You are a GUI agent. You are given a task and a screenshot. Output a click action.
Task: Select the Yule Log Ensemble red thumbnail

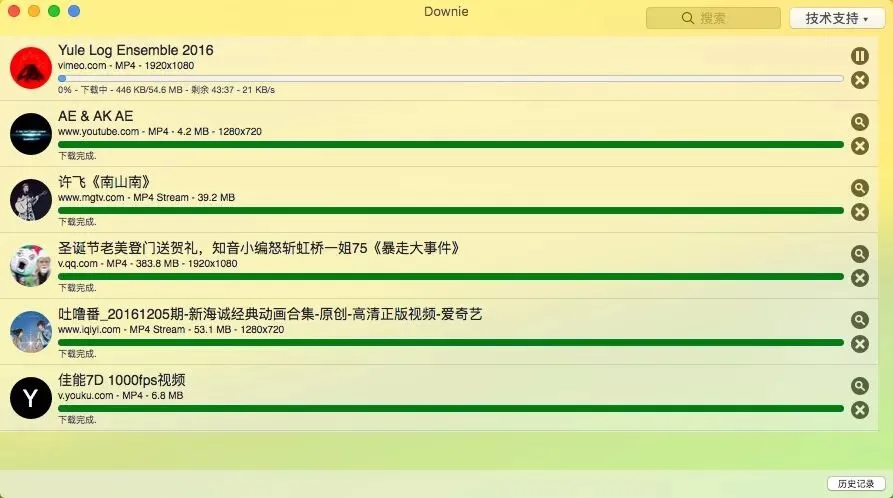tap(31, 68)
